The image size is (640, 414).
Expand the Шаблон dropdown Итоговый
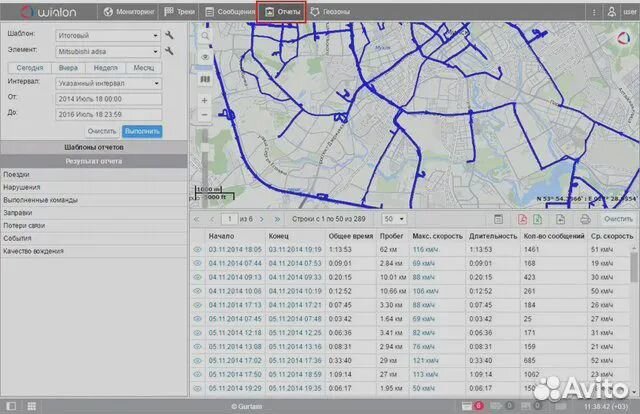click(108, 36)
